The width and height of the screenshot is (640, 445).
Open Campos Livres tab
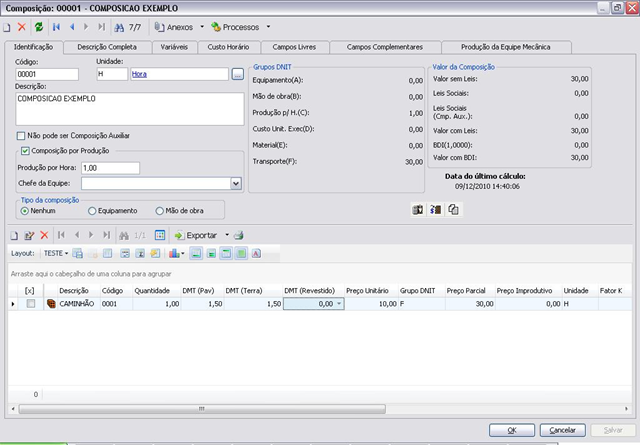pyautogui.click(x=294, y=47)
